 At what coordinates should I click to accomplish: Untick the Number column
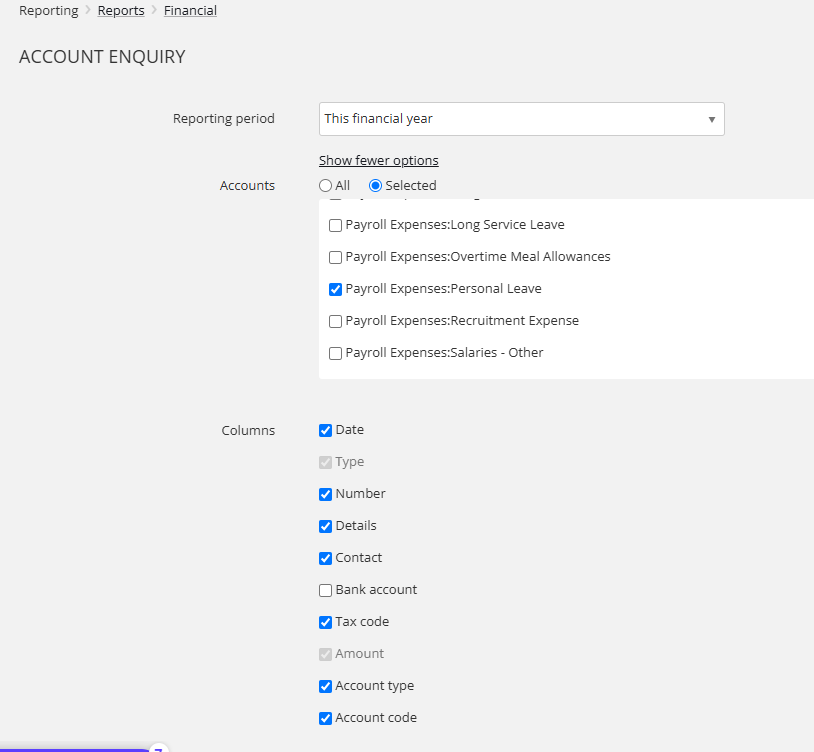[325, 494]
